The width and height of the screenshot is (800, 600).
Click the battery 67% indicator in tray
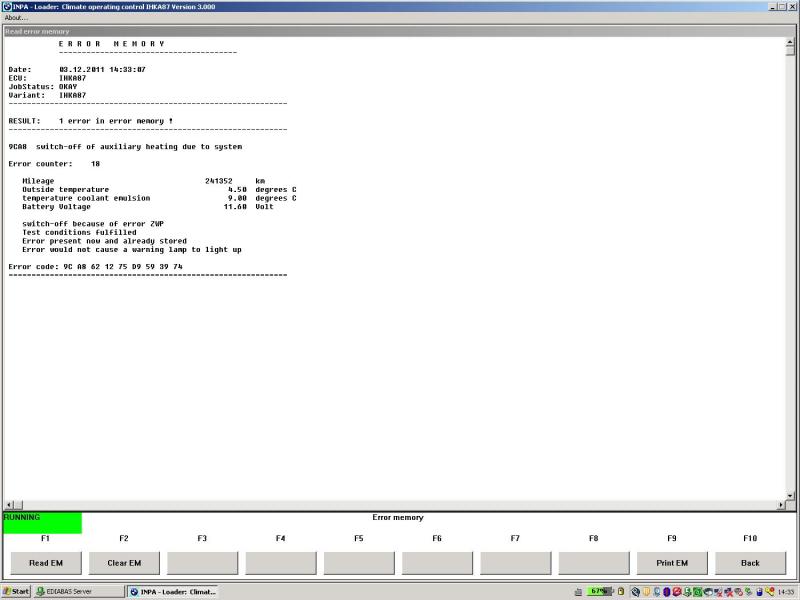click(x=599, y=591)
